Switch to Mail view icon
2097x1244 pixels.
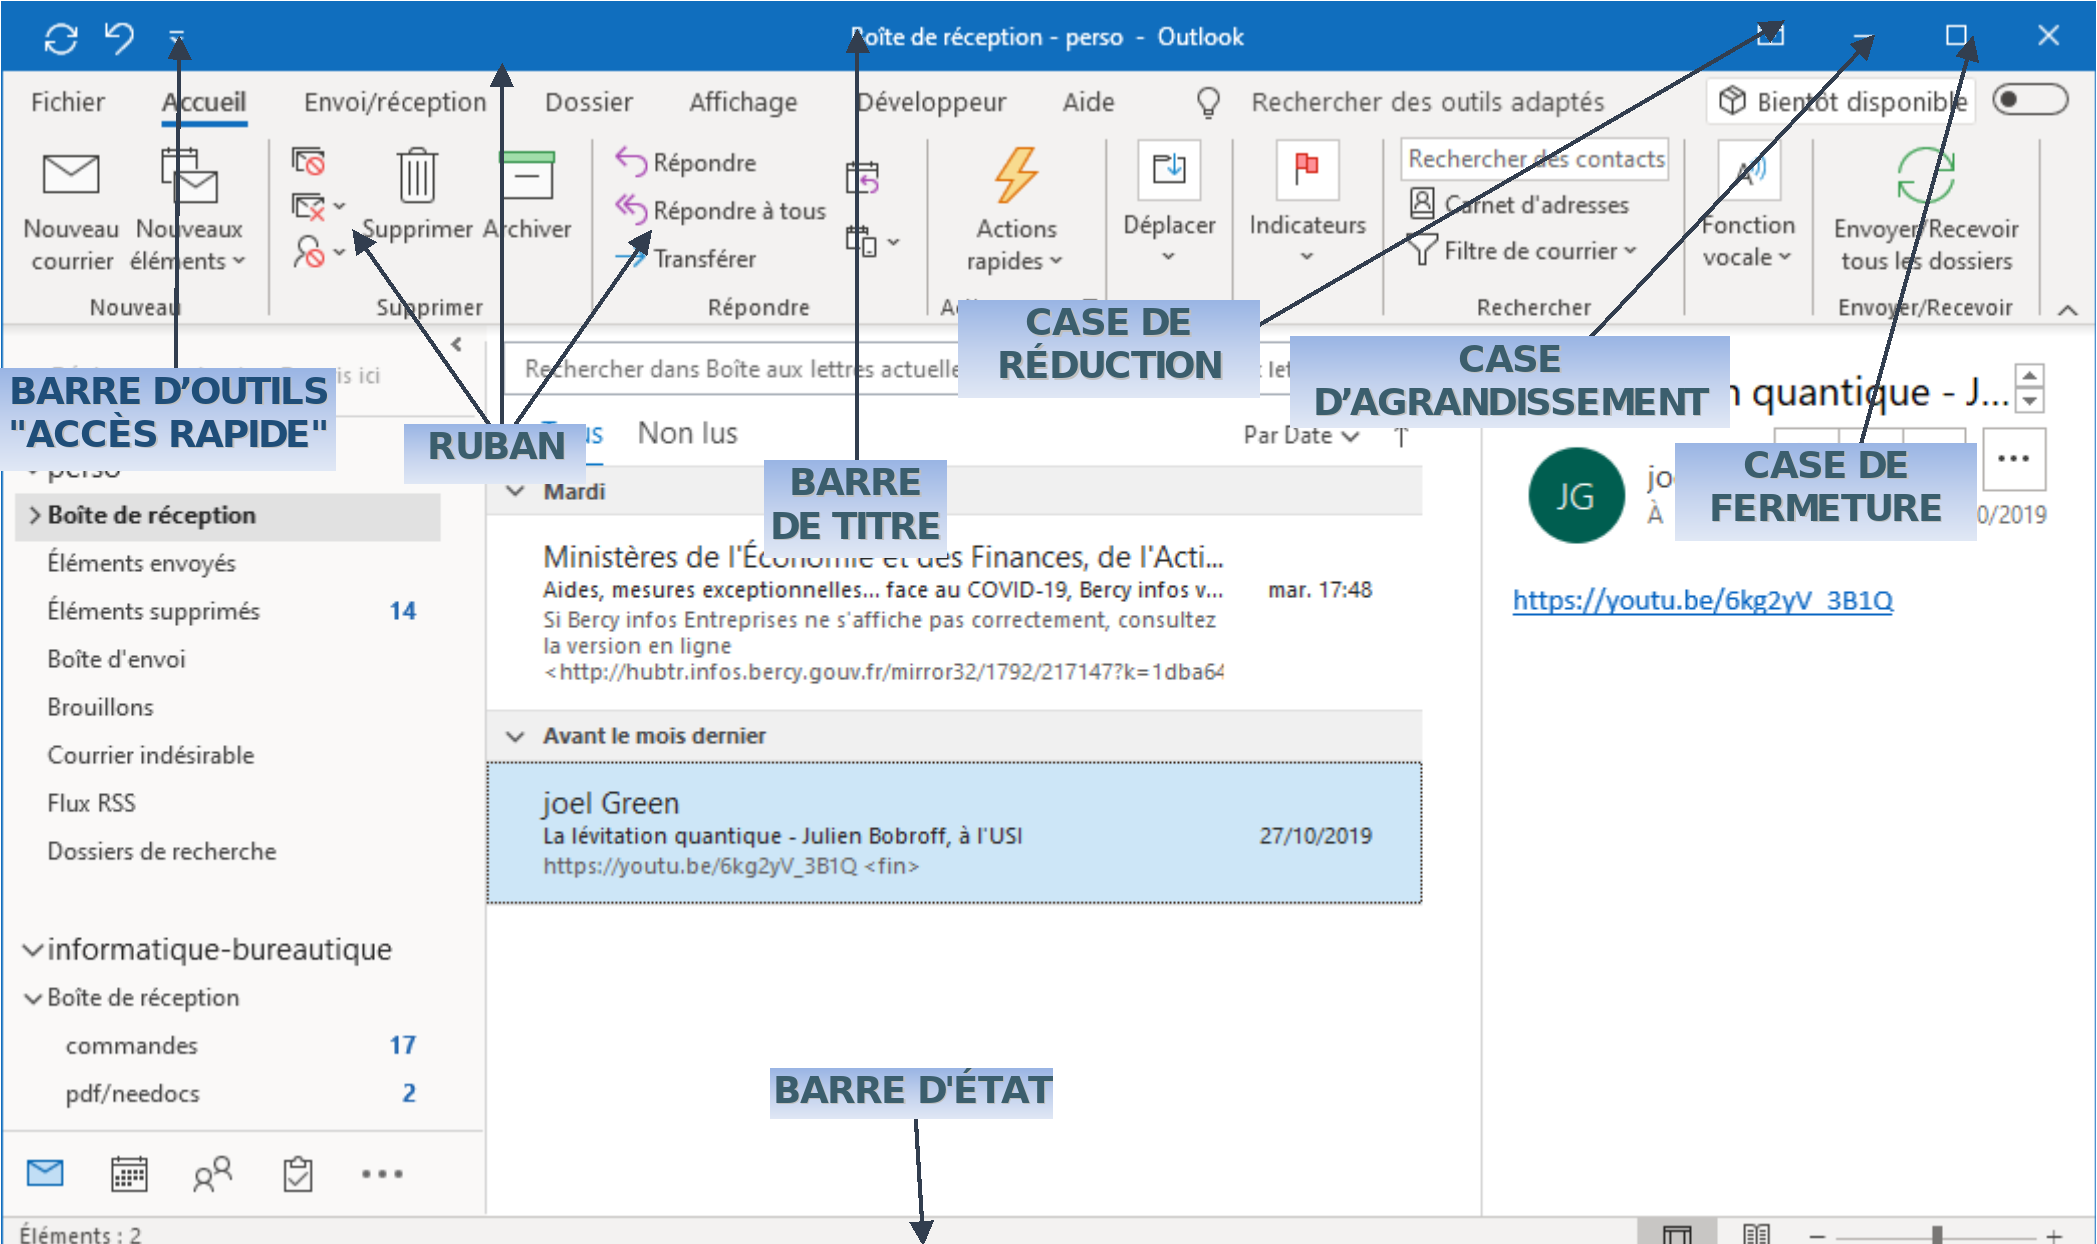point(45,1173)
